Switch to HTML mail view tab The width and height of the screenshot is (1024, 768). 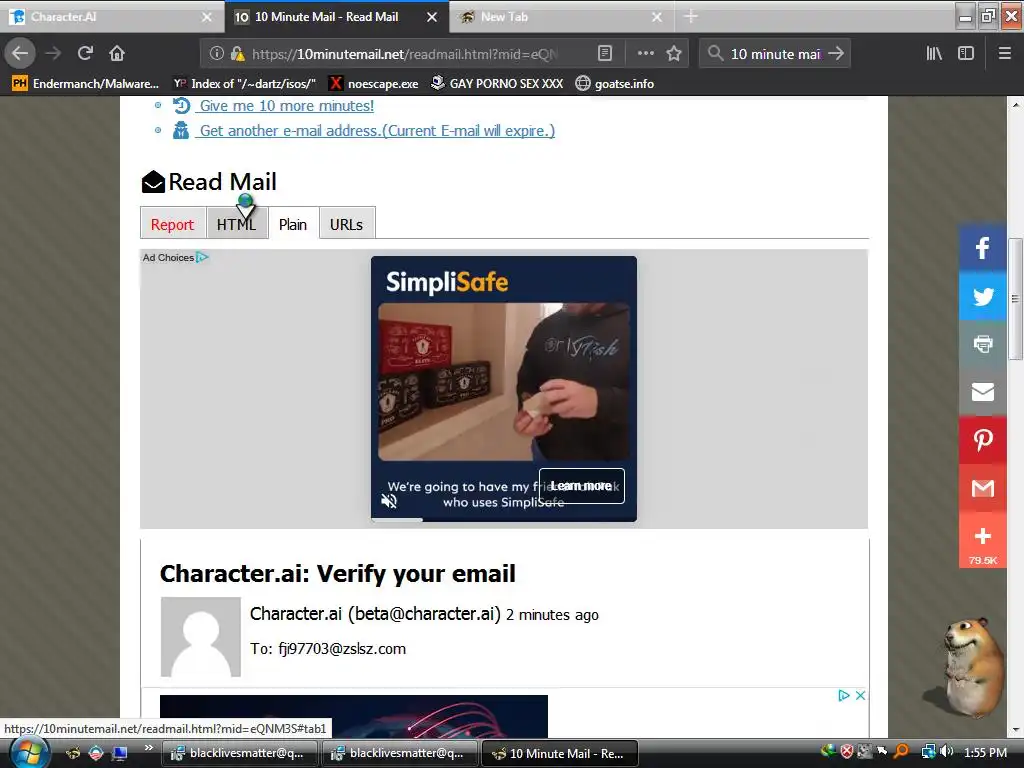tap(236, 224)
